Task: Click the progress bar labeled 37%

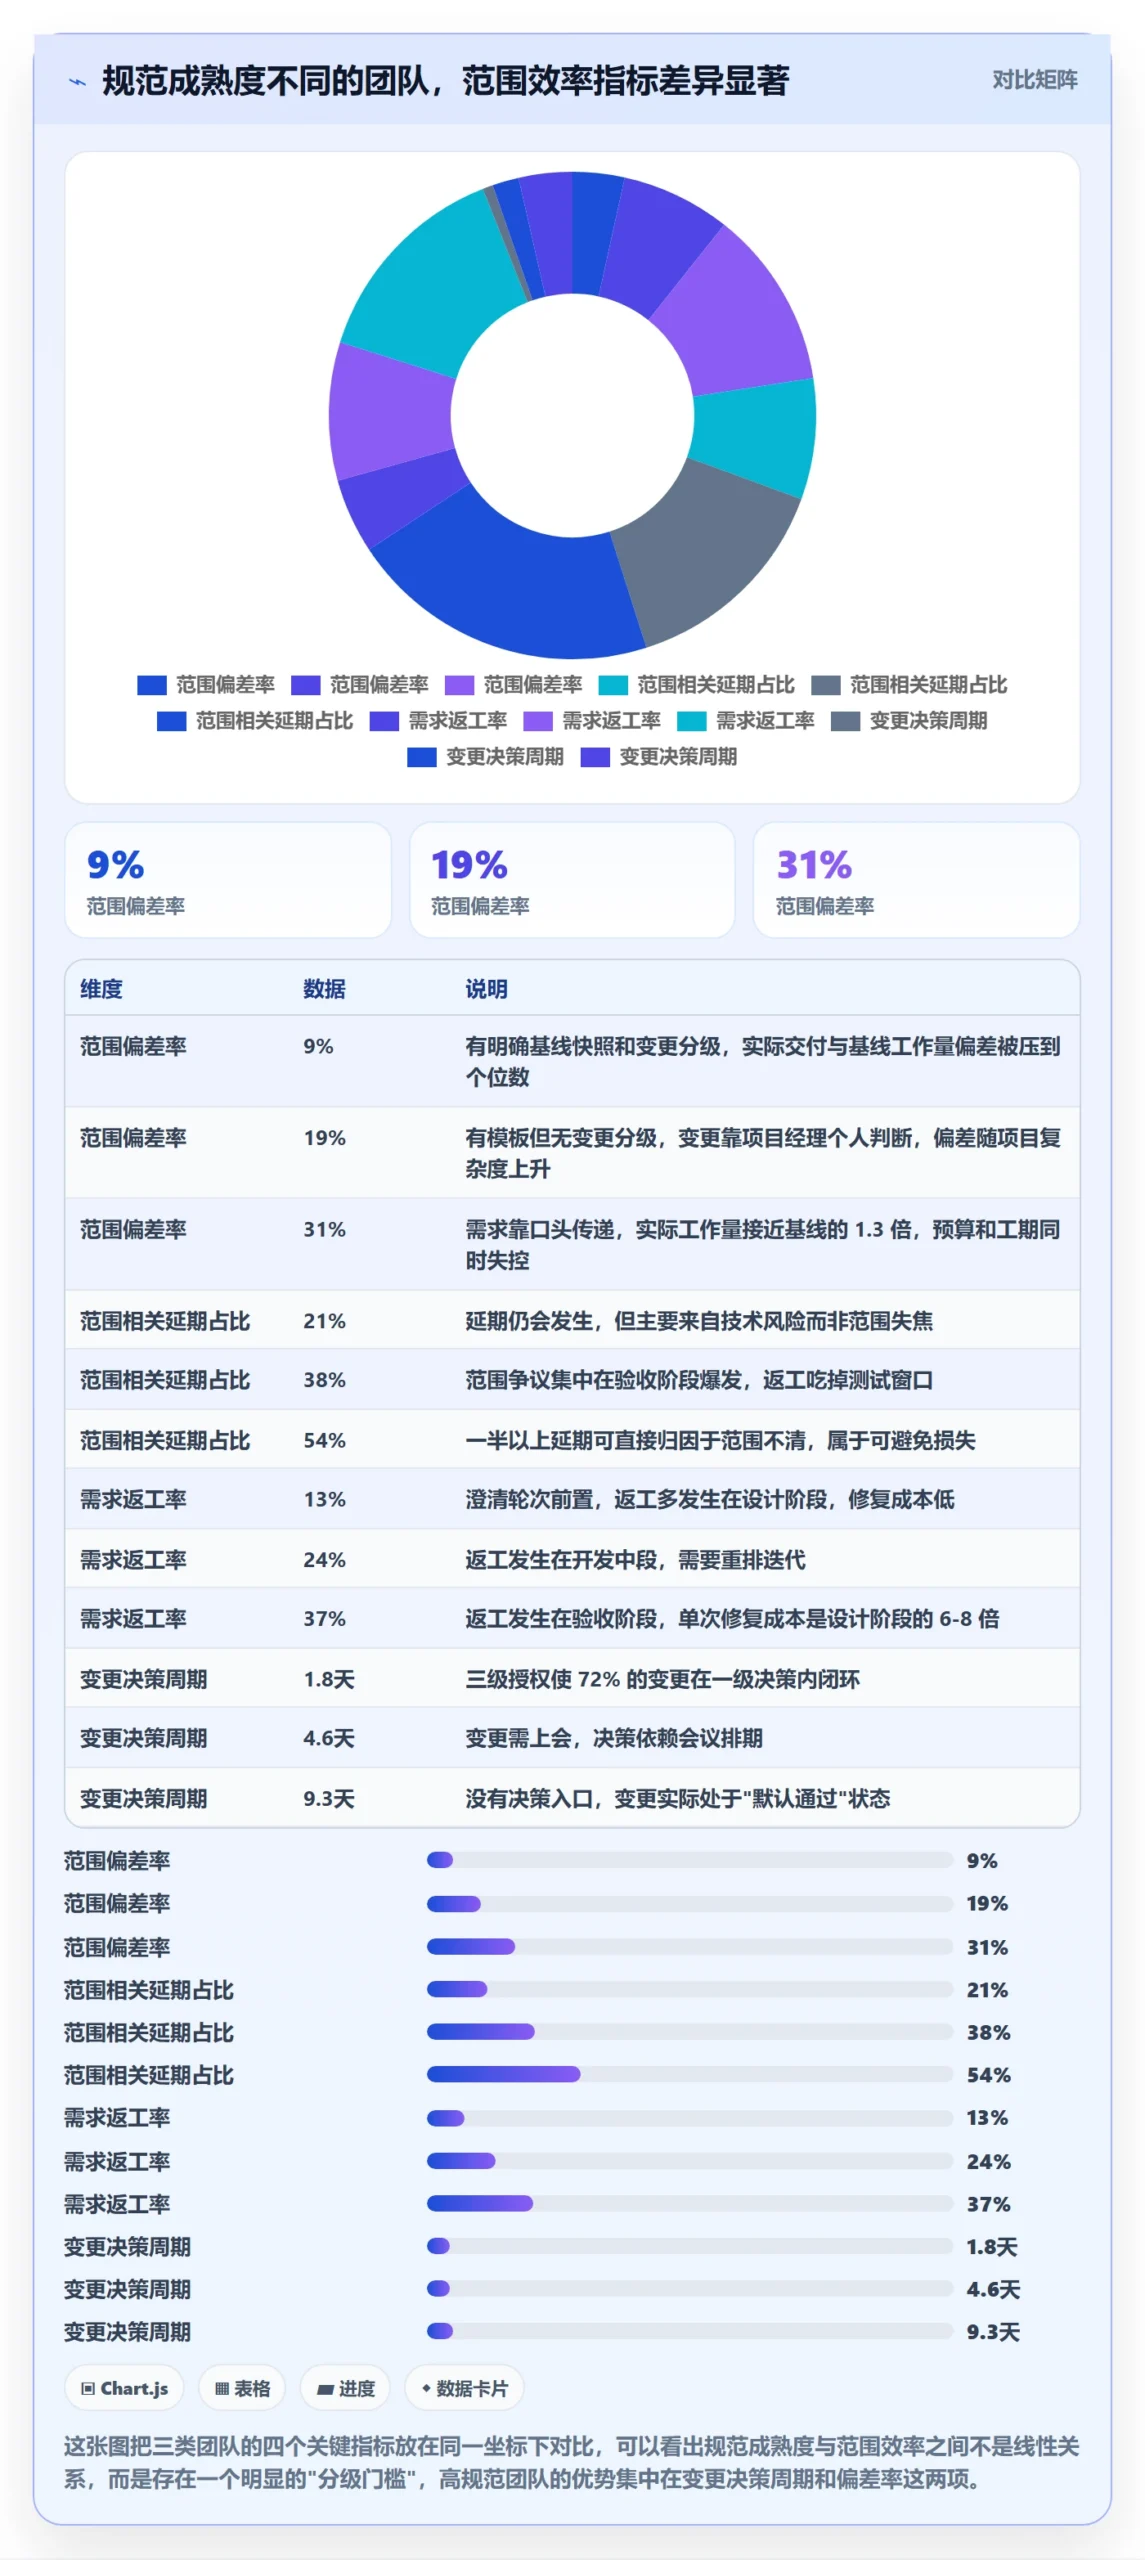Action: pyautogui.click(x=690, y=2204)
